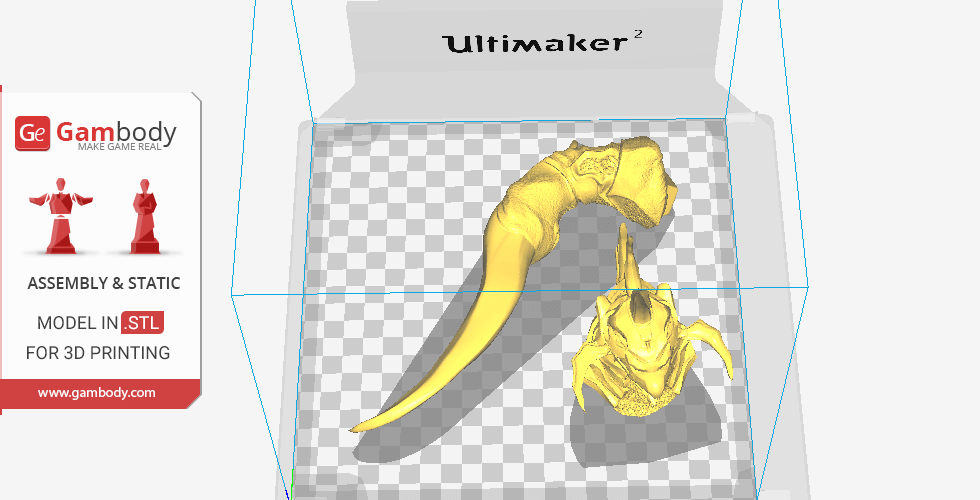Click the FOR 3D PRINTING text

(x=97, y=353)
